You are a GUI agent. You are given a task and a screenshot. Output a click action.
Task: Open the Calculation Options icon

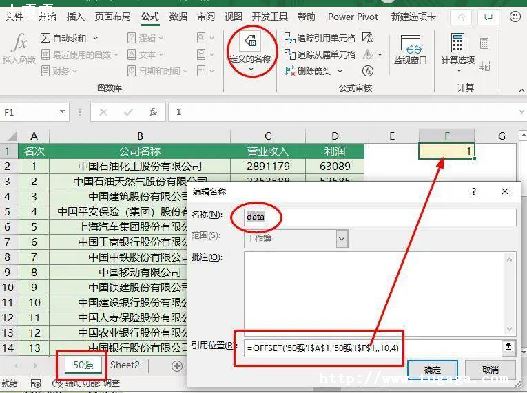click(457, 42)
